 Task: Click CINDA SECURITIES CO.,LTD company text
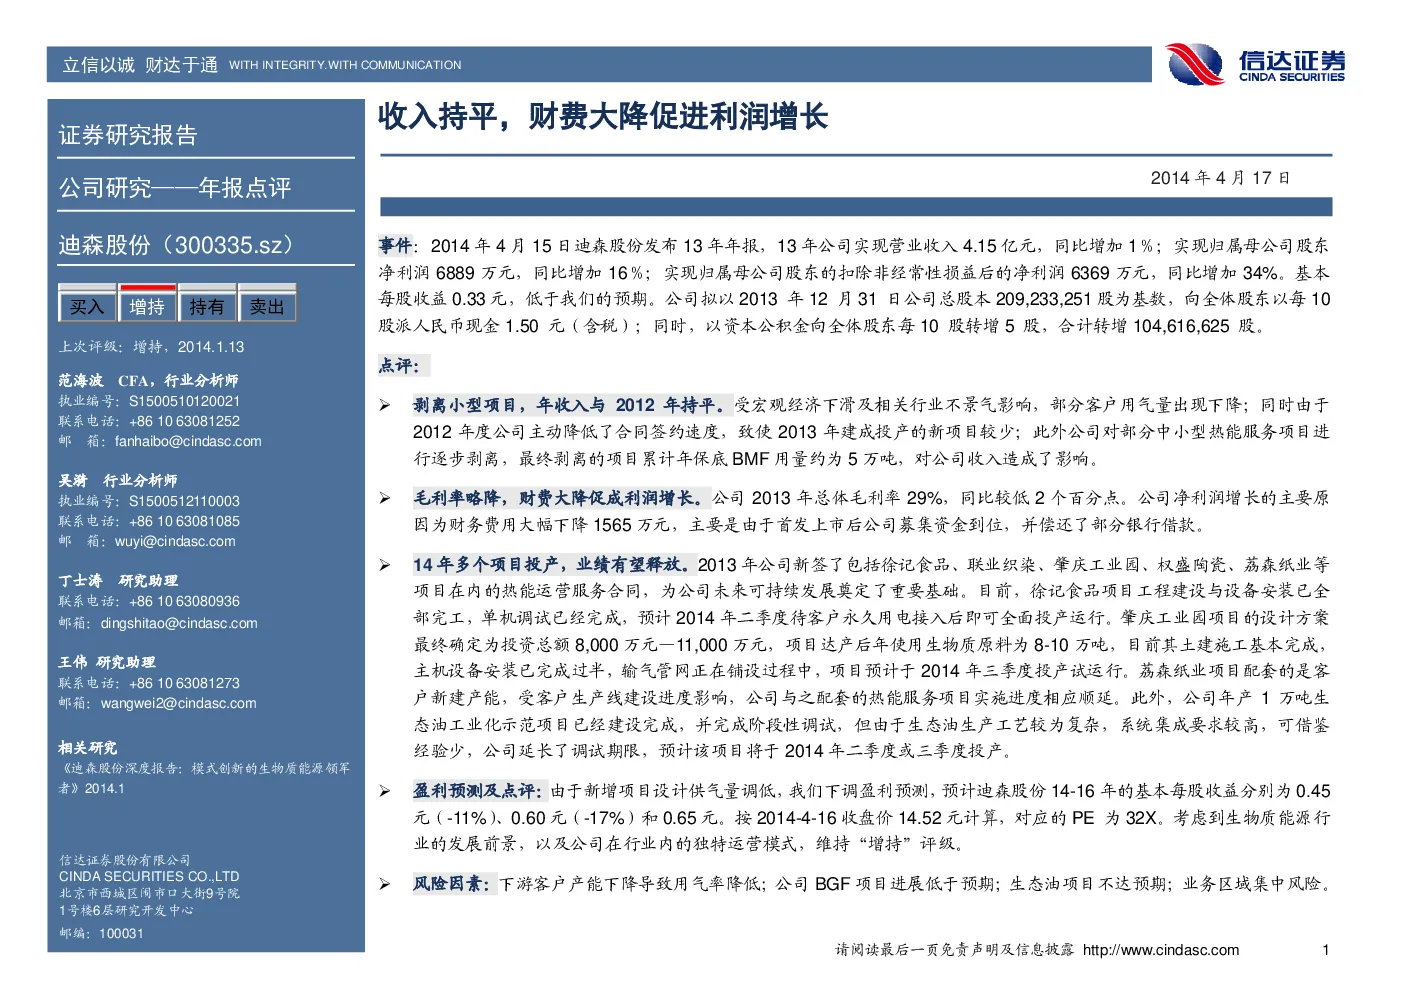(x=149, y=876)
